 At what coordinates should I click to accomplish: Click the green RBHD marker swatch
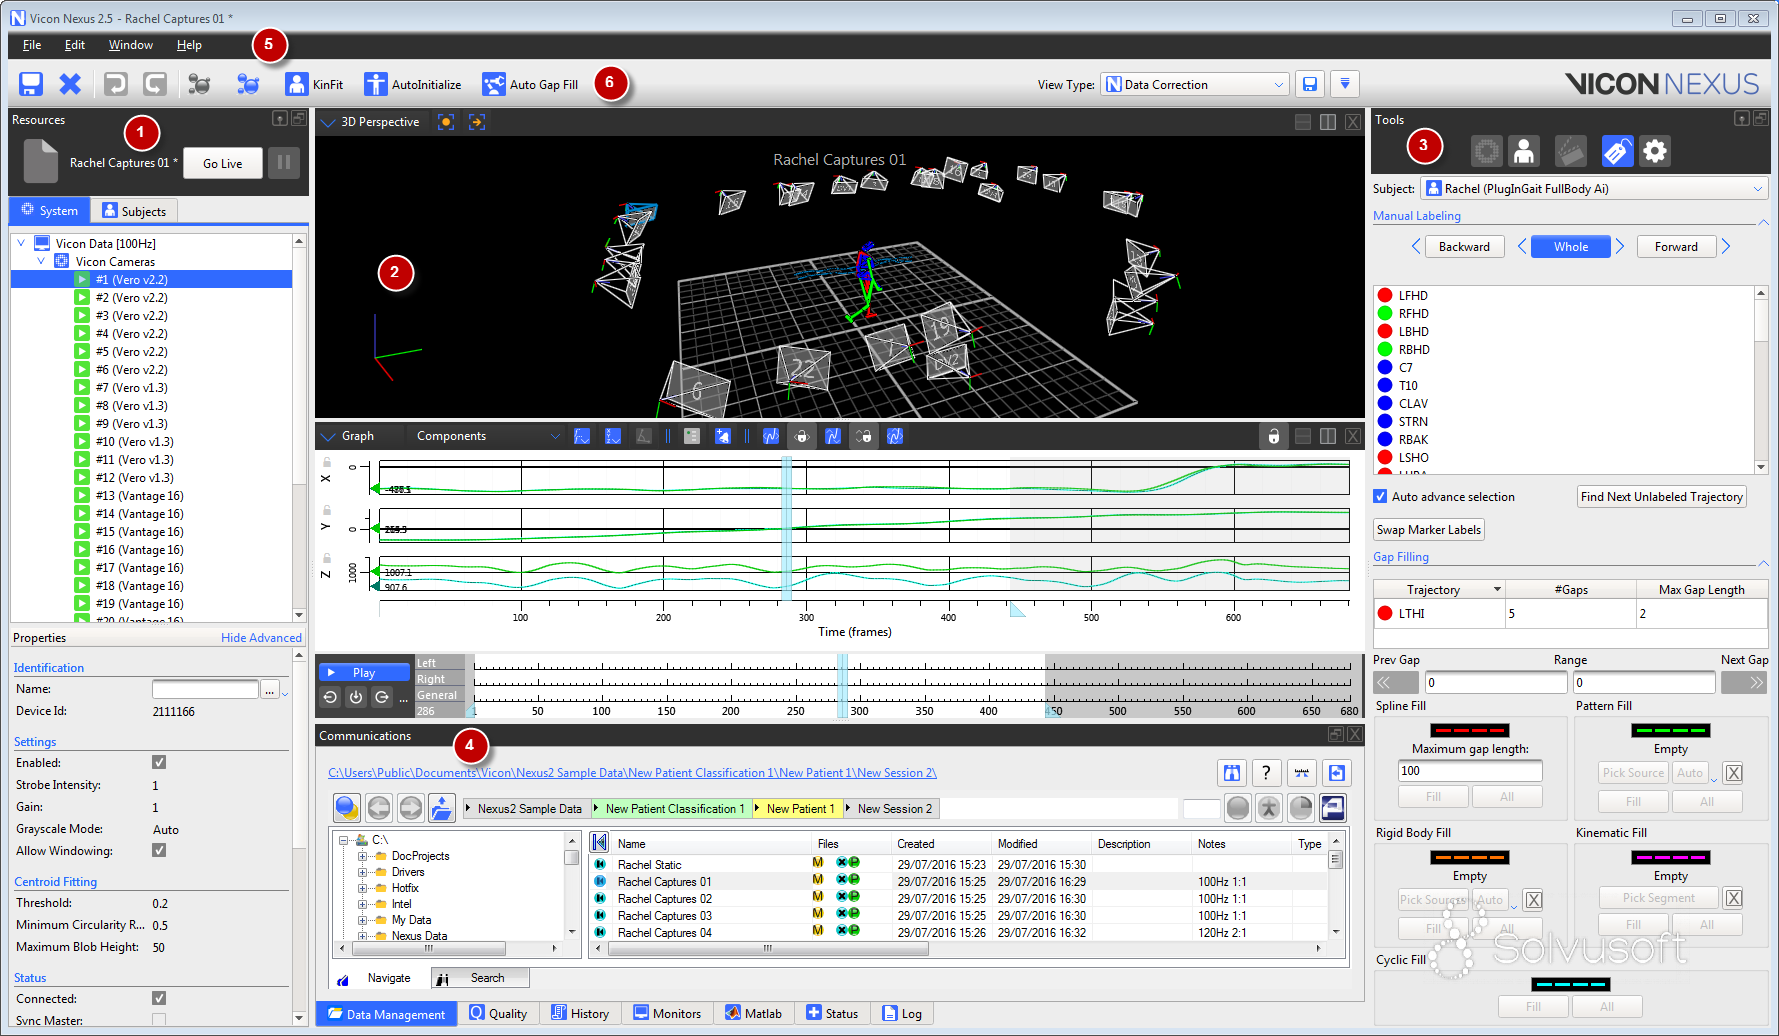pyautogui.click(x=1385, y=349)
